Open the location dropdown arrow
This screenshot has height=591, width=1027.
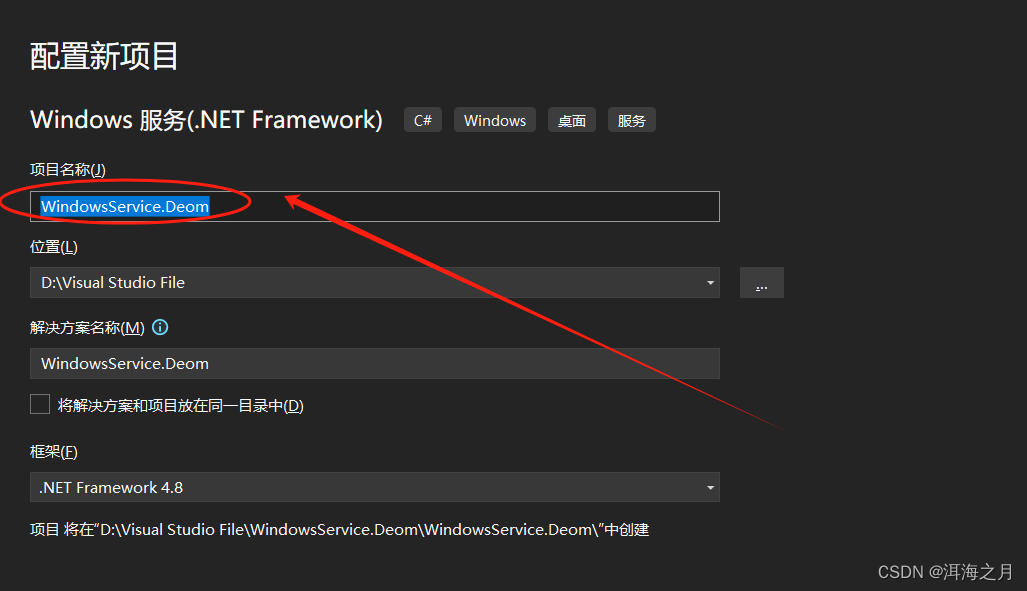click(x=710, y=283)
